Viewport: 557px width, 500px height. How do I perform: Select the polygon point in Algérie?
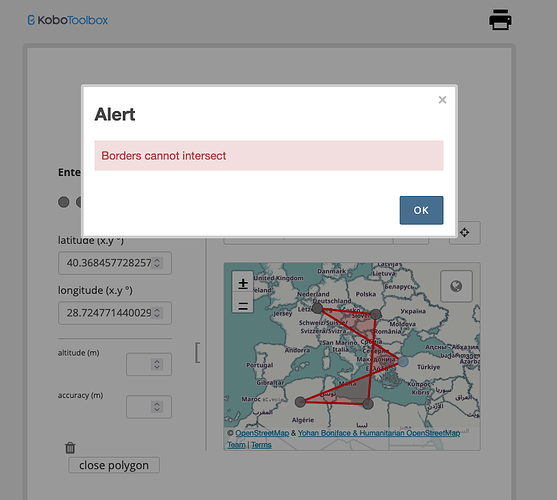pos(300,402)
